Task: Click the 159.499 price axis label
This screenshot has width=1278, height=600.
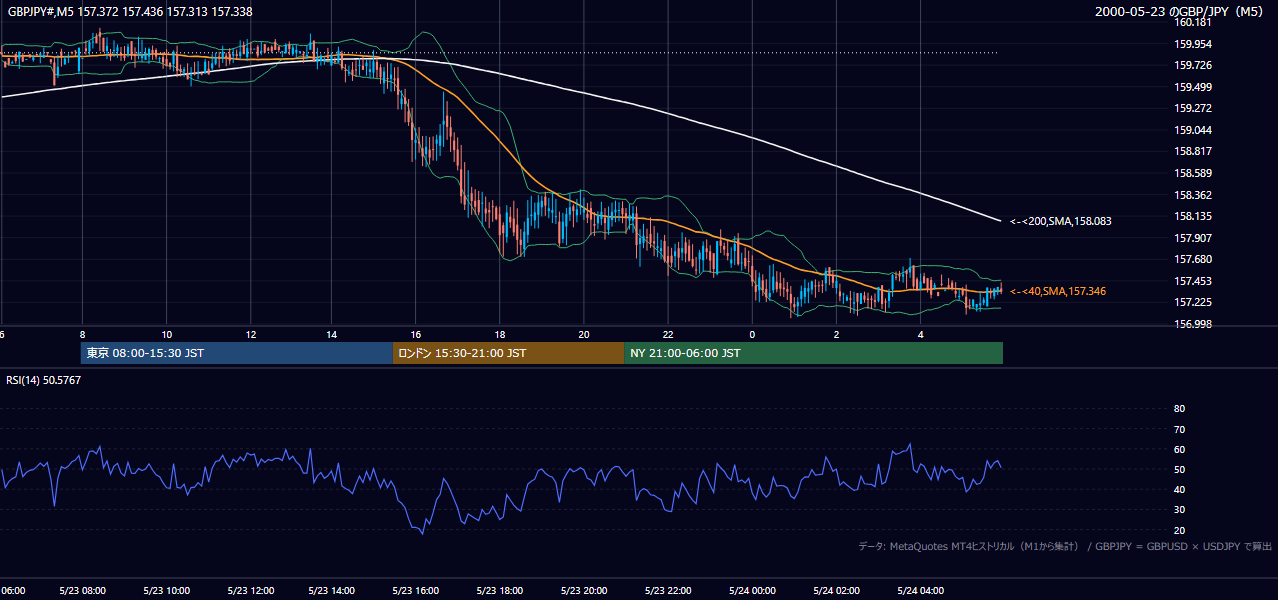Action: point(1193,87)
